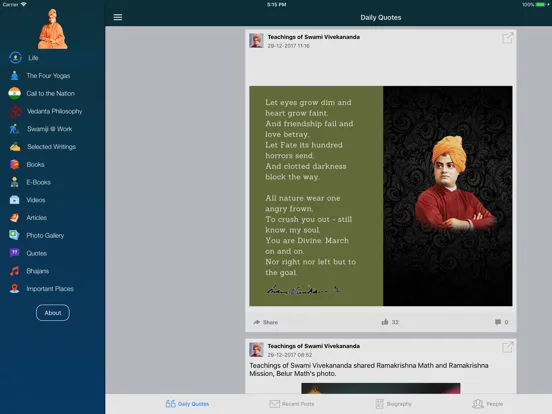Click The Four Yogas meditation icon
Screen dimensions: 552x414
pos(14,76)
